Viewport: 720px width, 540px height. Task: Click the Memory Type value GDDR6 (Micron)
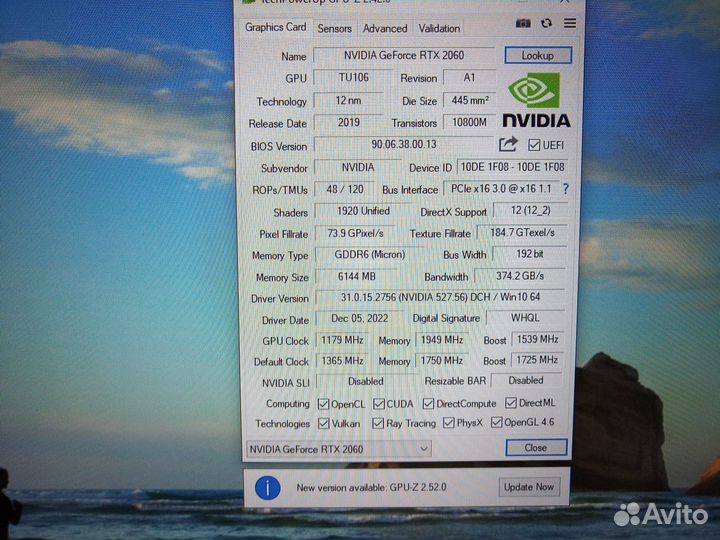click(370, 255)
